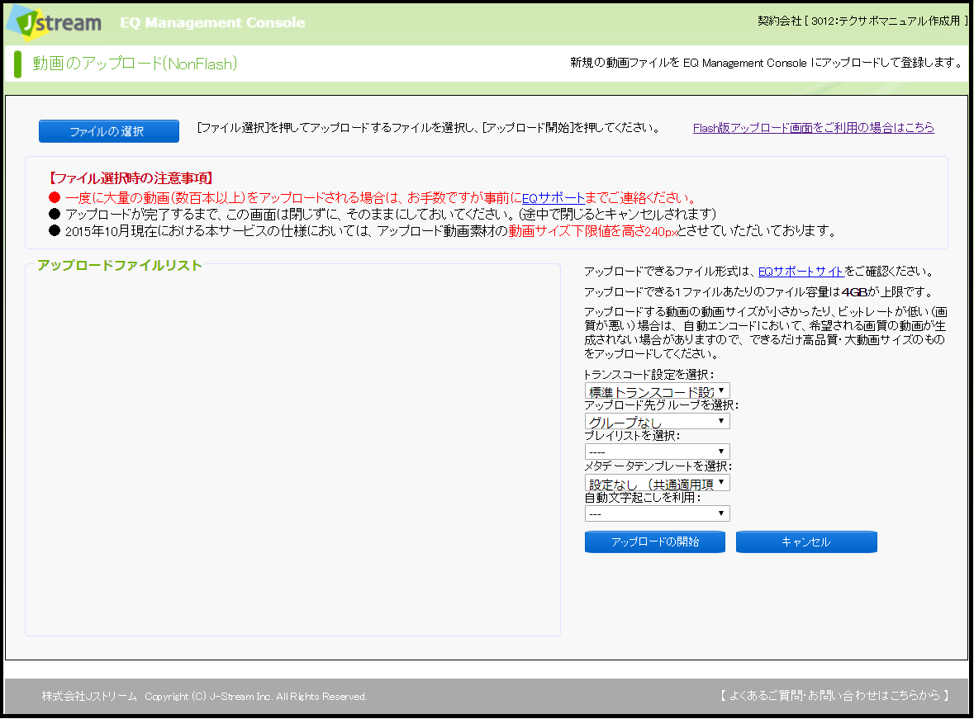The image size is (974, 719).
Task: Click the 動画のアップロード(NonFlash) heading
Action: click(x=135, y=63)
